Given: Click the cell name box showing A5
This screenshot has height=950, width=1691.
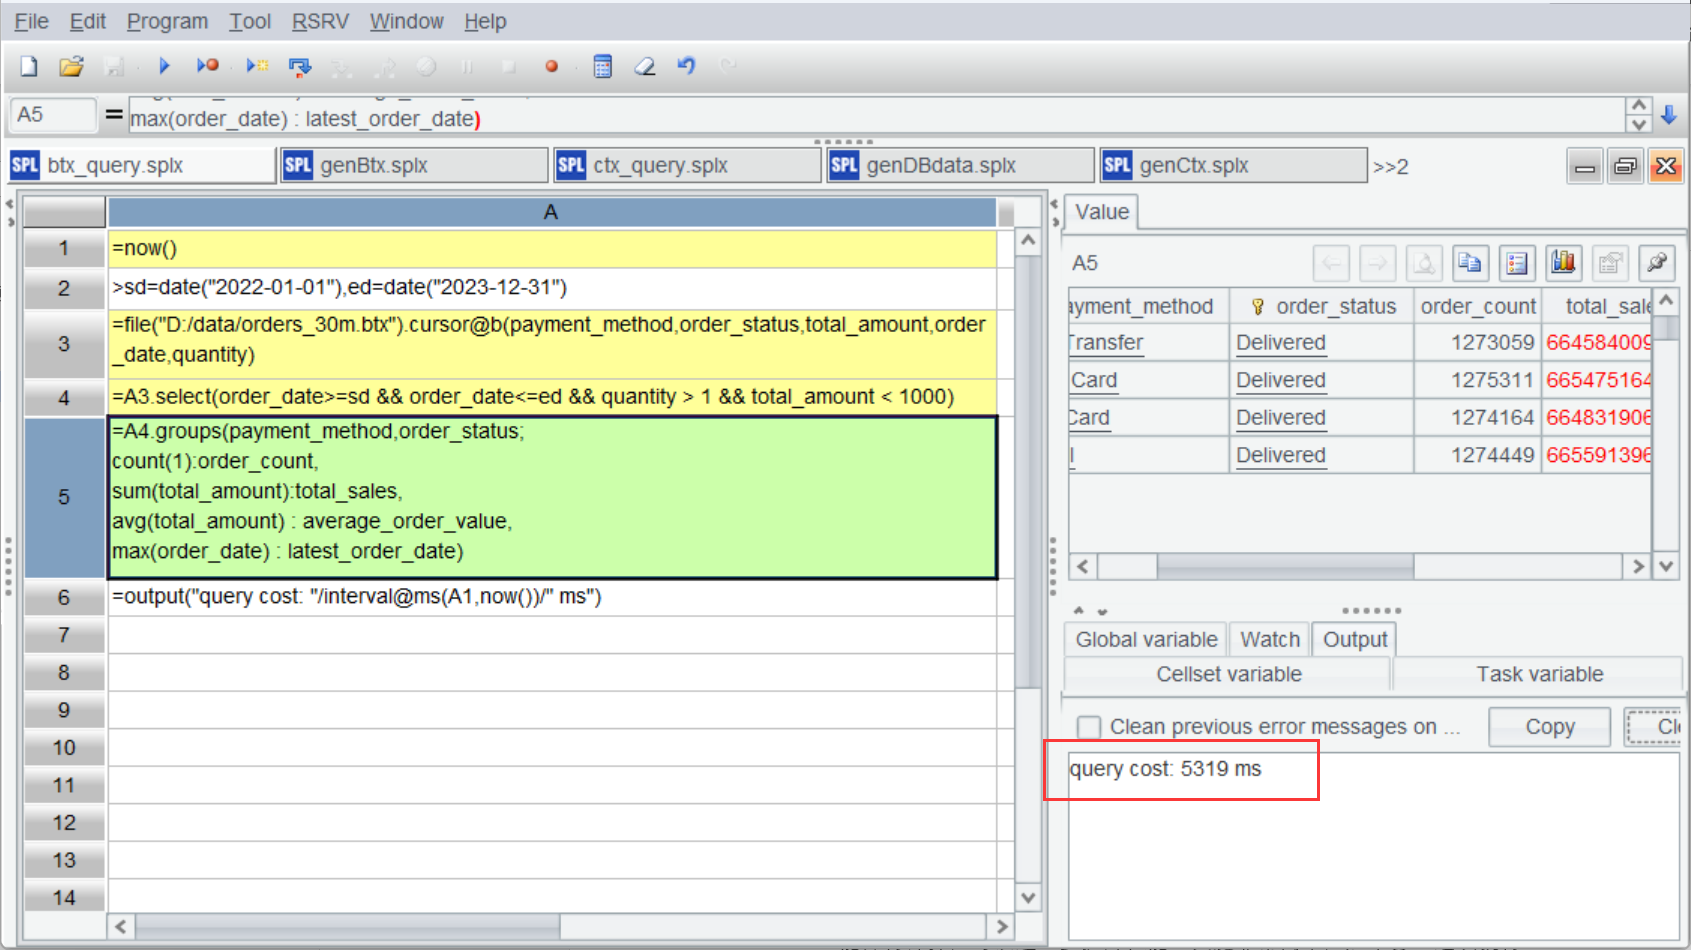Looking at the screenshot, I should point(52,115).
